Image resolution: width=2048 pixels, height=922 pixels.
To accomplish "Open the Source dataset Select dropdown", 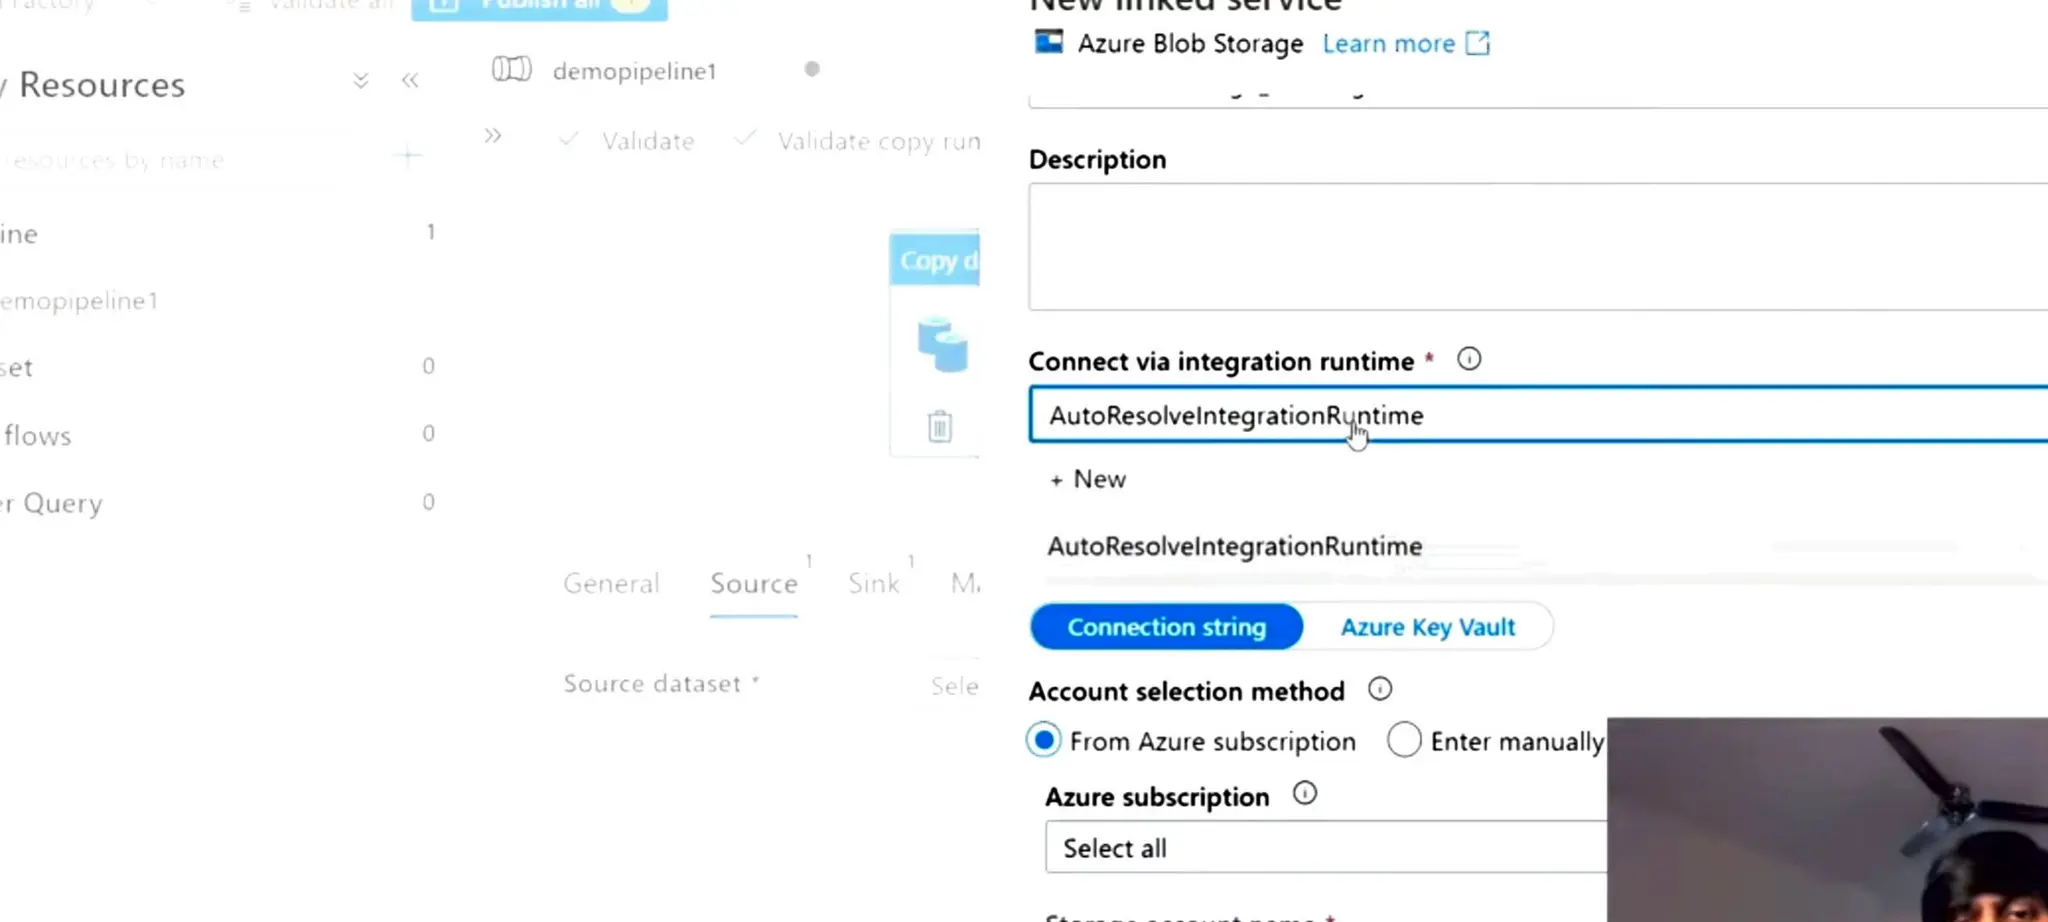I will click(954, 686).
